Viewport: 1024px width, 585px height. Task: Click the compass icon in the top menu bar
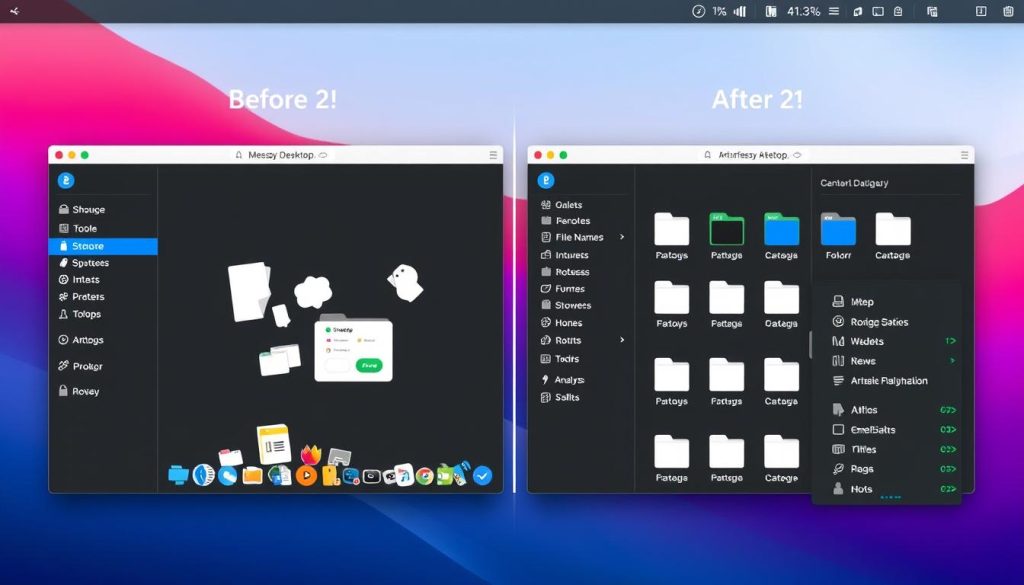pyautogui.click(x=699, y=11)
